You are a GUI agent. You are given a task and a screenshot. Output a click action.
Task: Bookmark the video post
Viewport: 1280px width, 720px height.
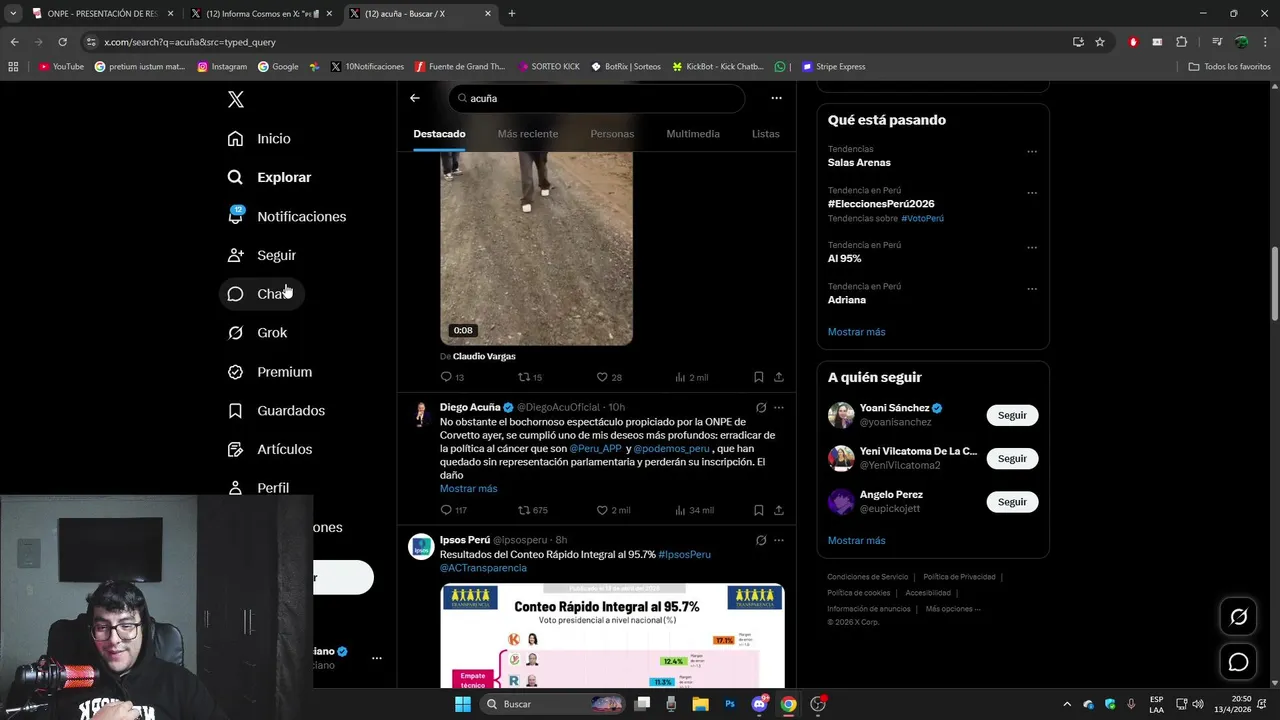(759, 377)
